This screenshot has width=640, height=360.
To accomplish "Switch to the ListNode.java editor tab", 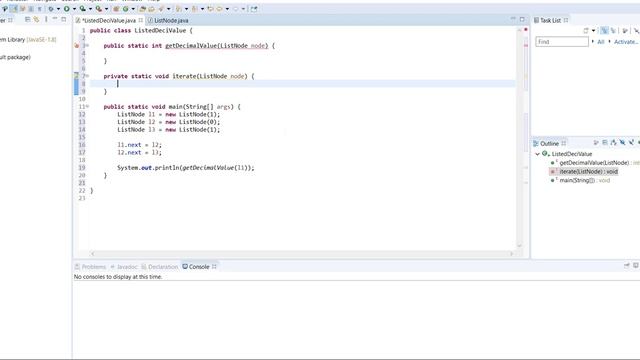I will 168,20.
